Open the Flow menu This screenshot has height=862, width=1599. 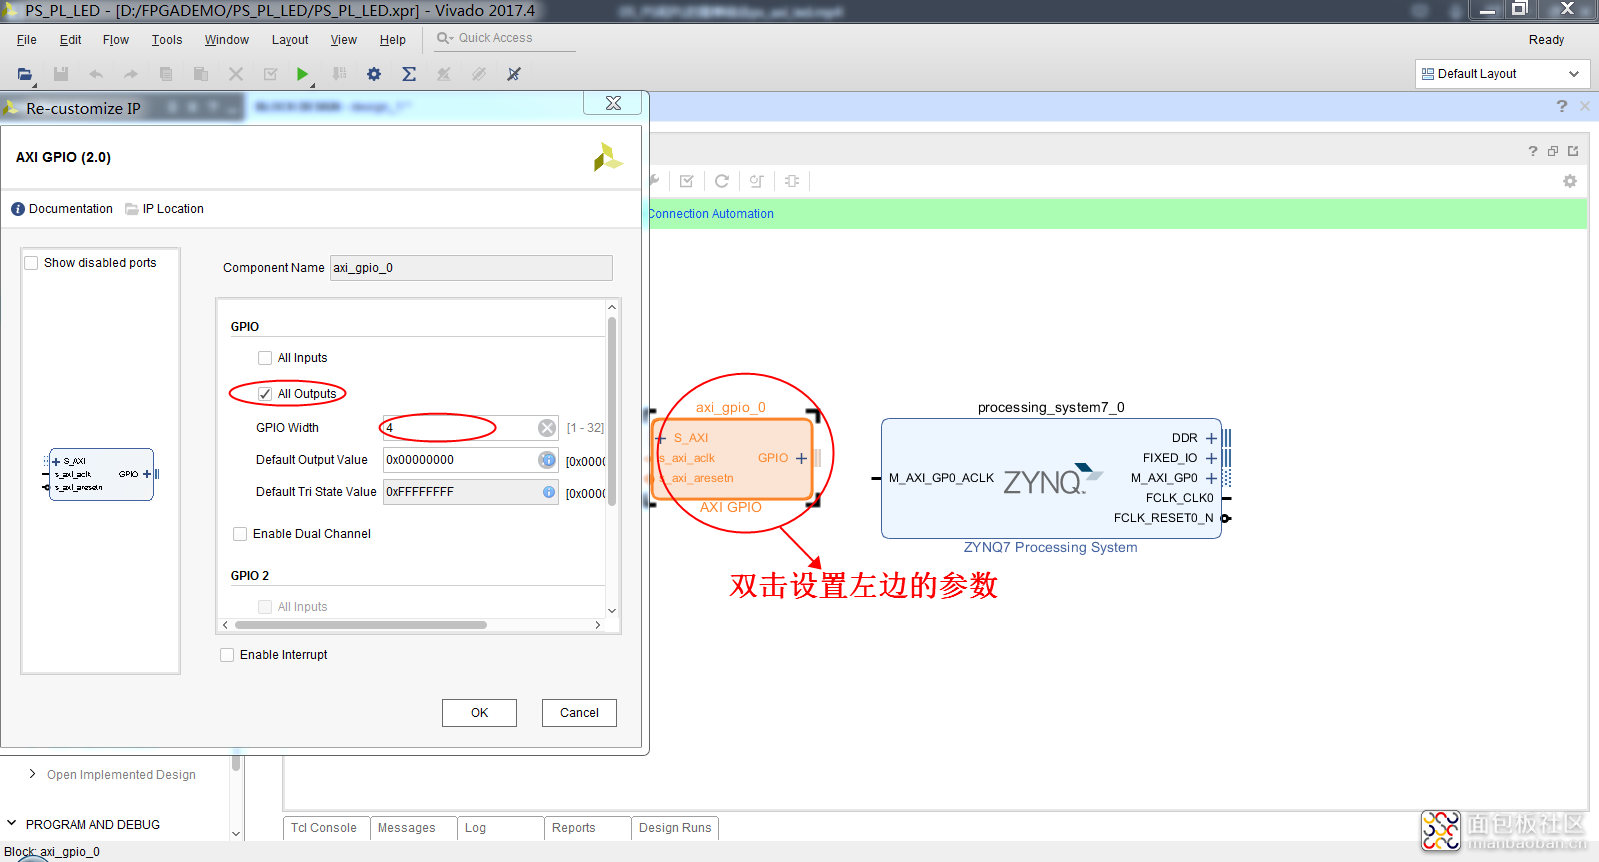click(116, 40)
